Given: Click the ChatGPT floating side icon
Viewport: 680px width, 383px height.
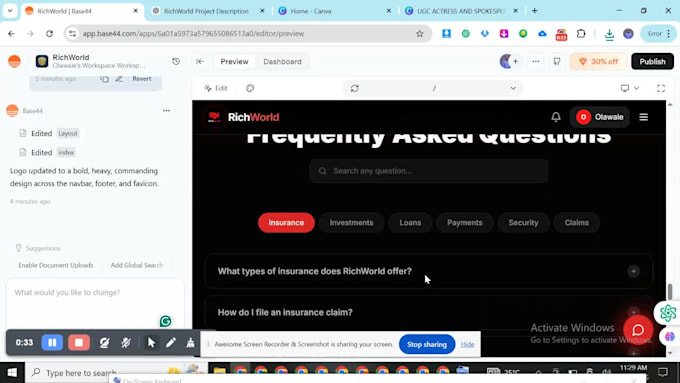Looking at the screenshot, I should click(x=668, y=313).
